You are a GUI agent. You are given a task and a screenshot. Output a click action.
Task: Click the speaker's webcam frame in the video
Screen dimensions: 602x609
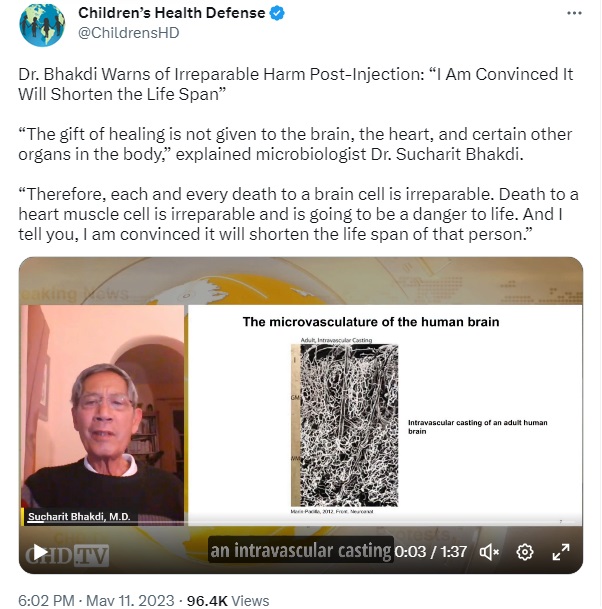[x=103, y=413]
